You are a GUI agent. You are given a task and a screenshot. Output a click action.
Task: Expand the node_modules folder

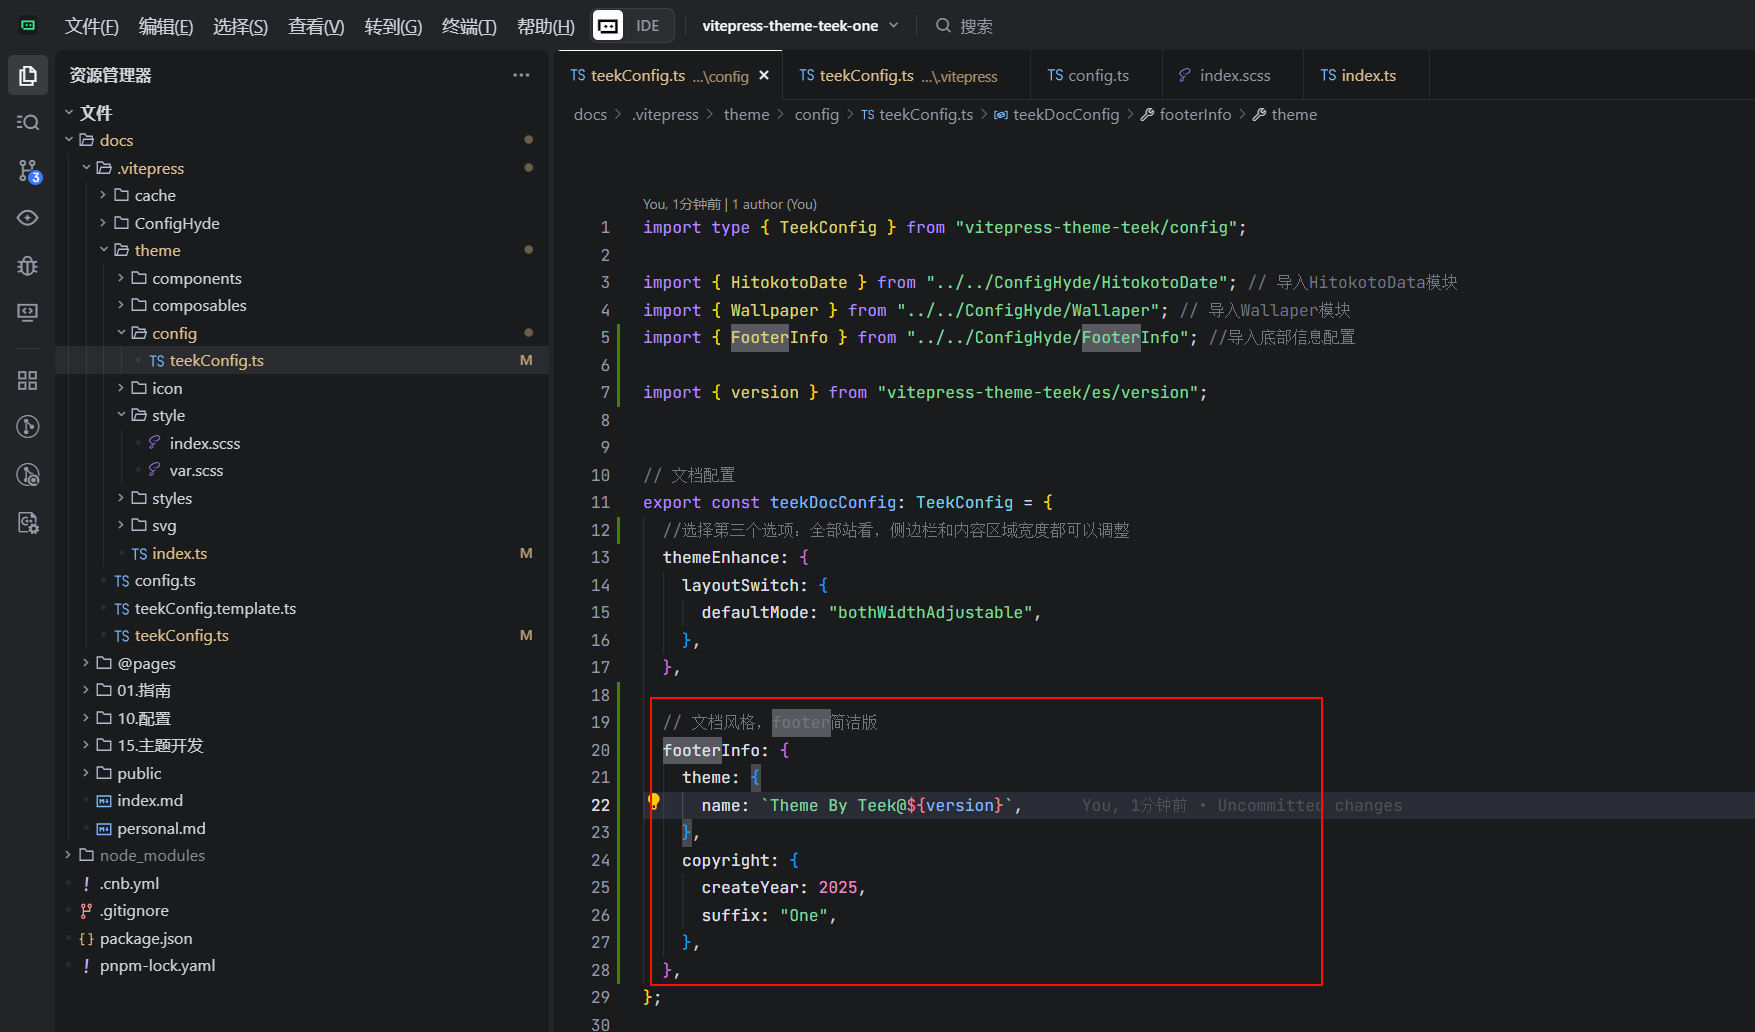151,856
